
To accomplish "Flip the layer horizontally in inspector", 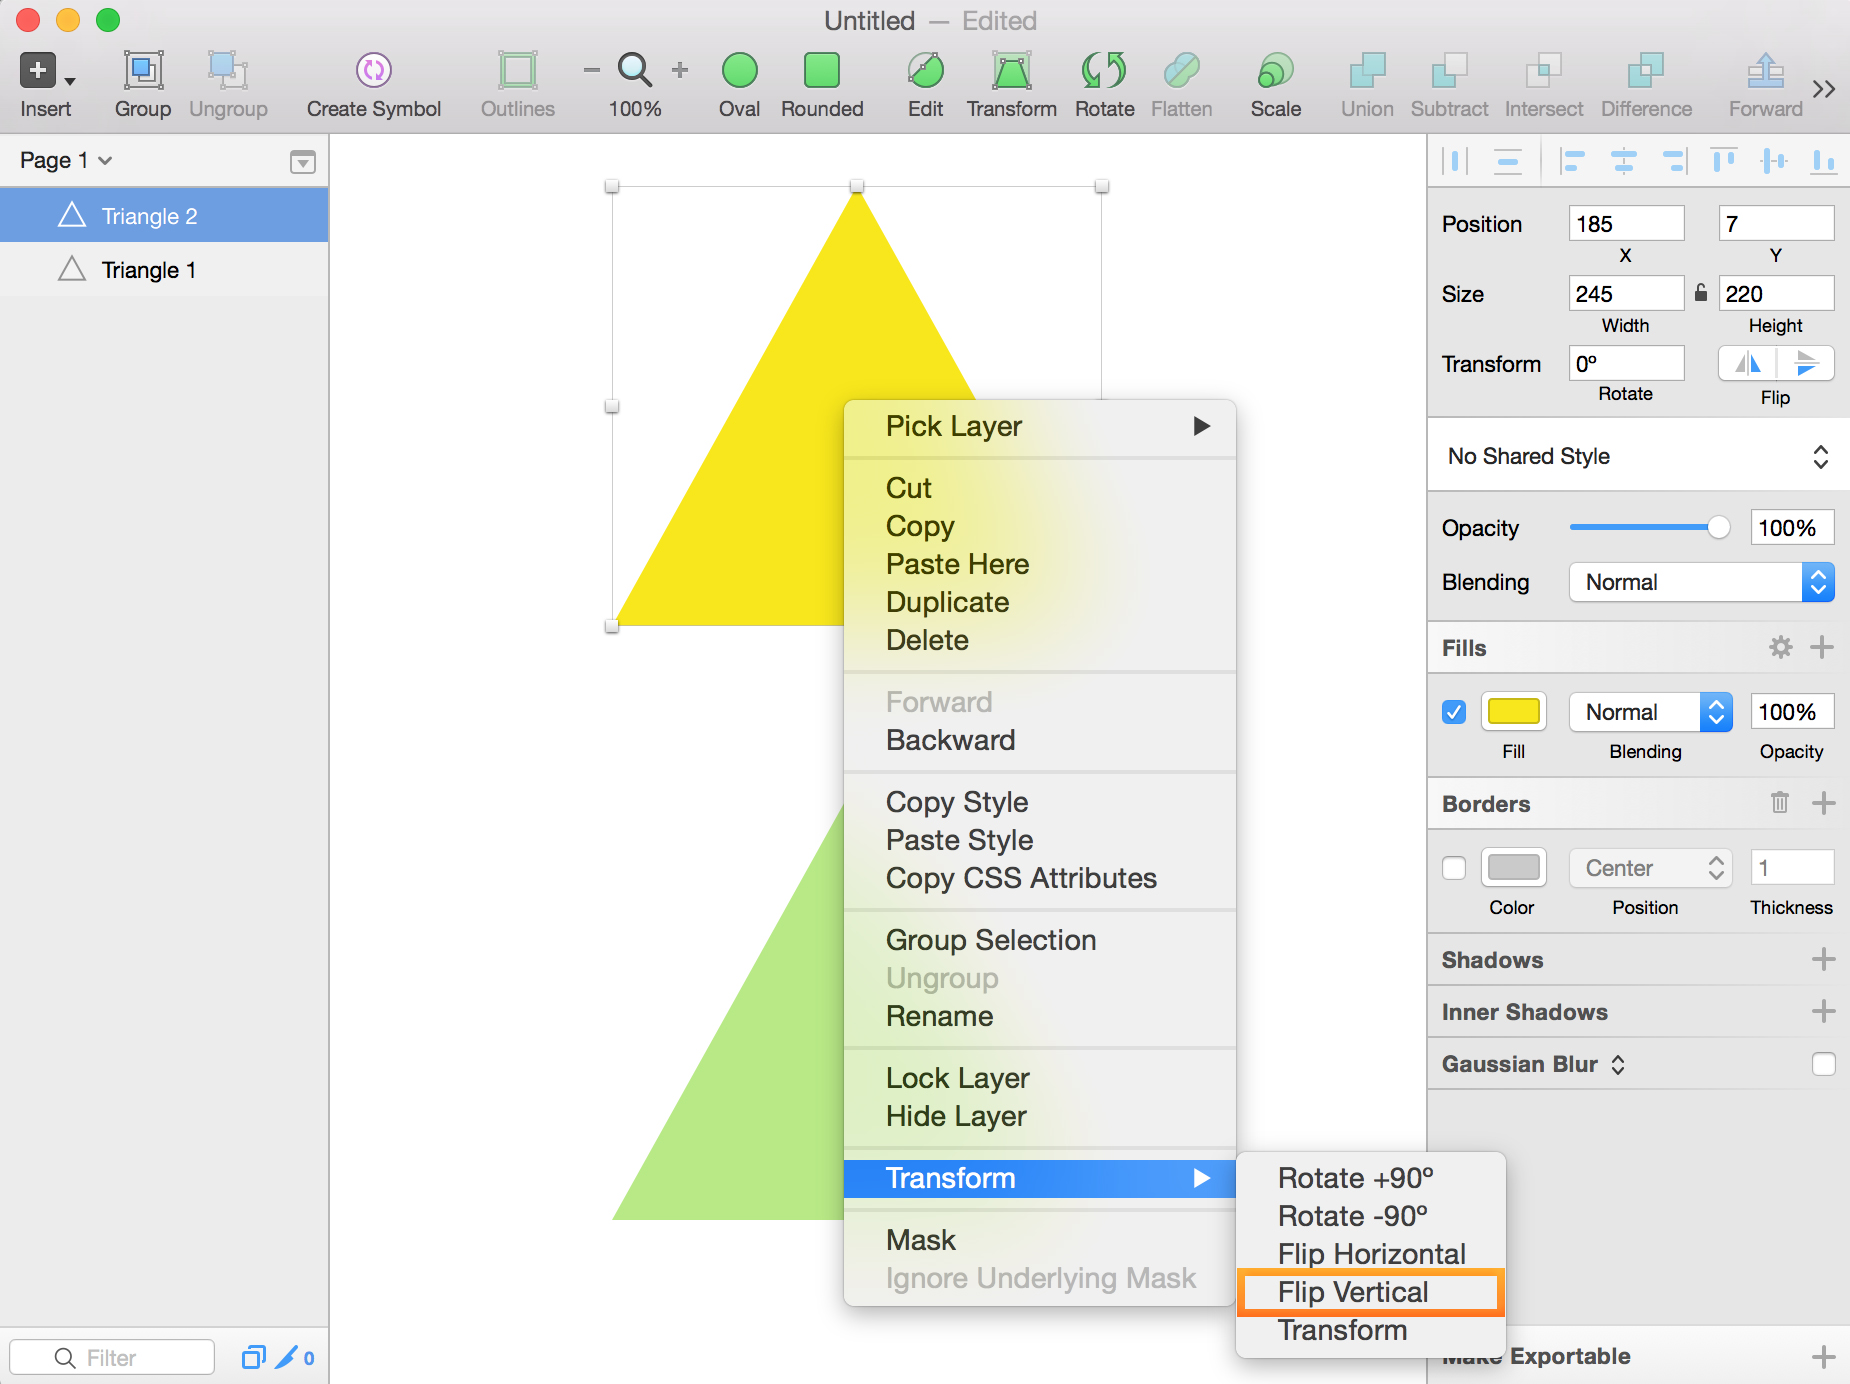I will click(x=1747, y=363).
